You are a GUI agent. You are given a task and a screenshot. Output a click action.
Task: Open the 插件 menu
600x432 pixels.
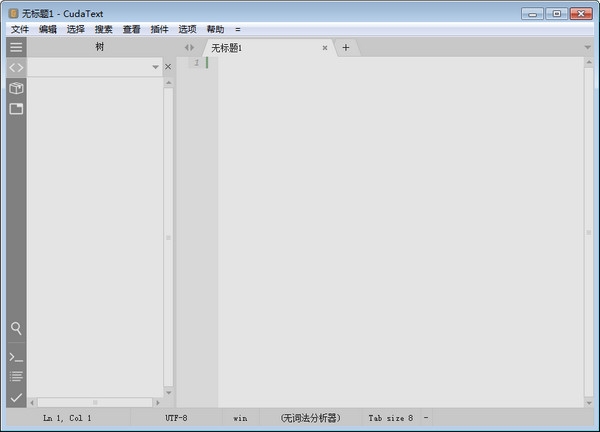click(x=160, y=29)
